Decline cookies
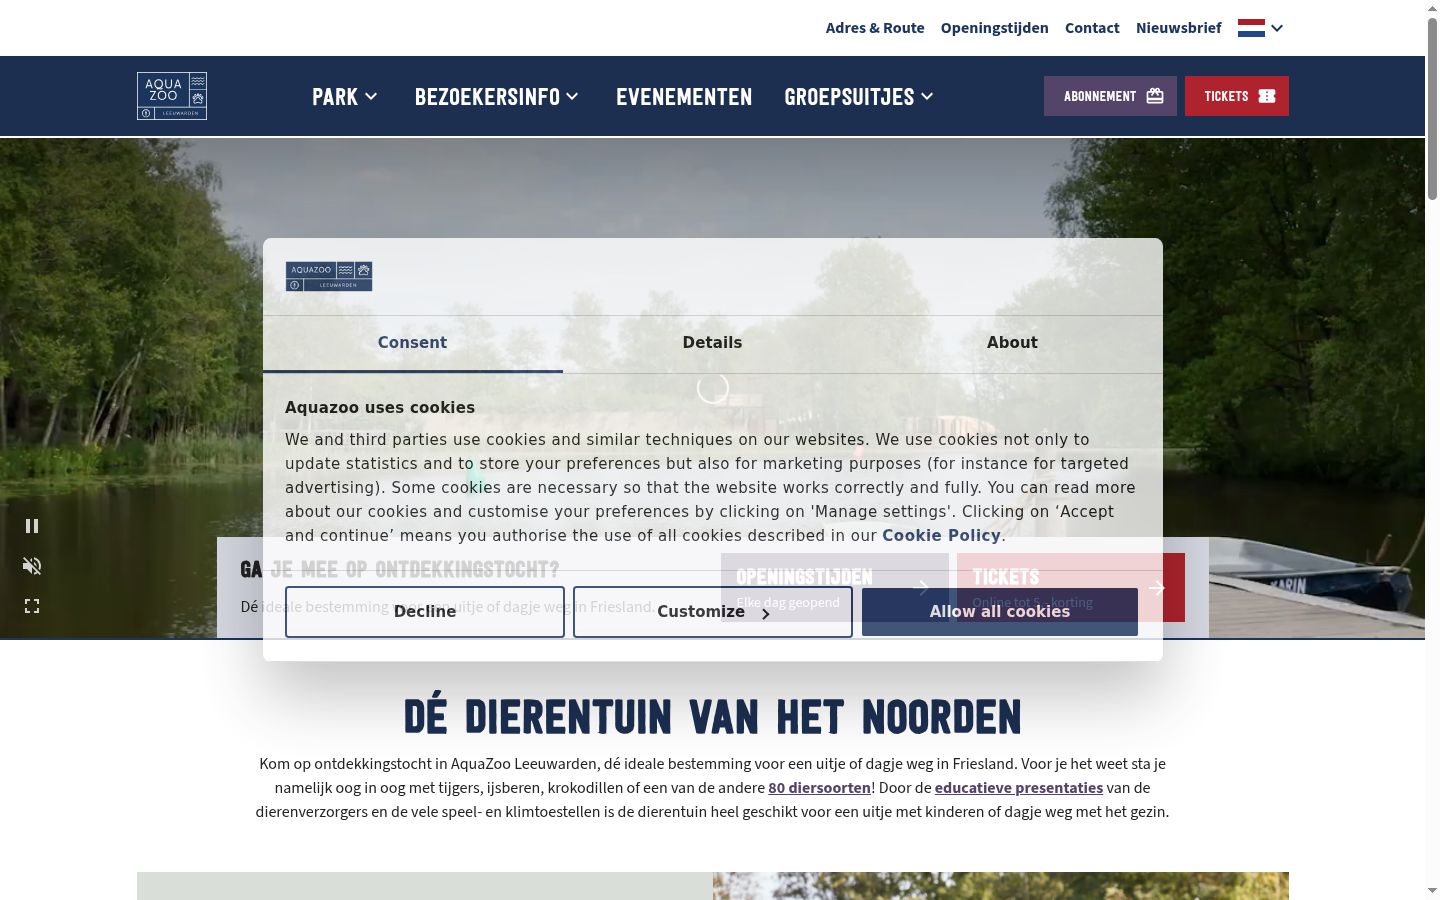The width and height of the screenshot is (1440, 900). (x=425, y=612)
